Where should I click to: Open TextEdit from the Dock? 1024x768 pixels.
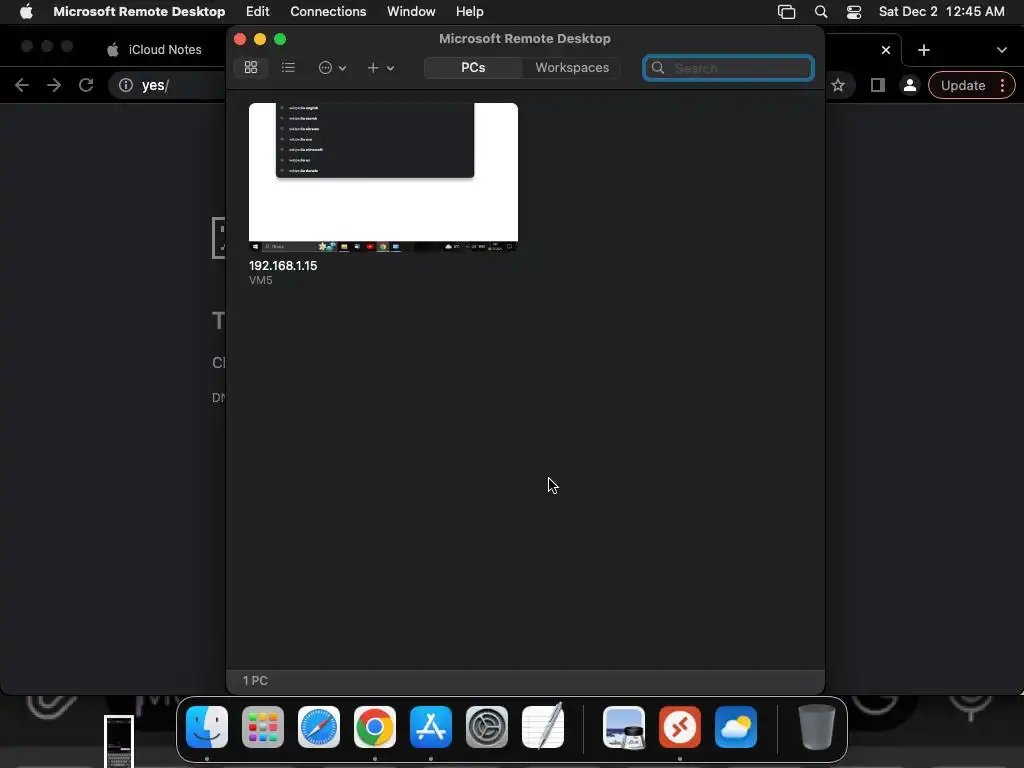[x=543, y=726]
